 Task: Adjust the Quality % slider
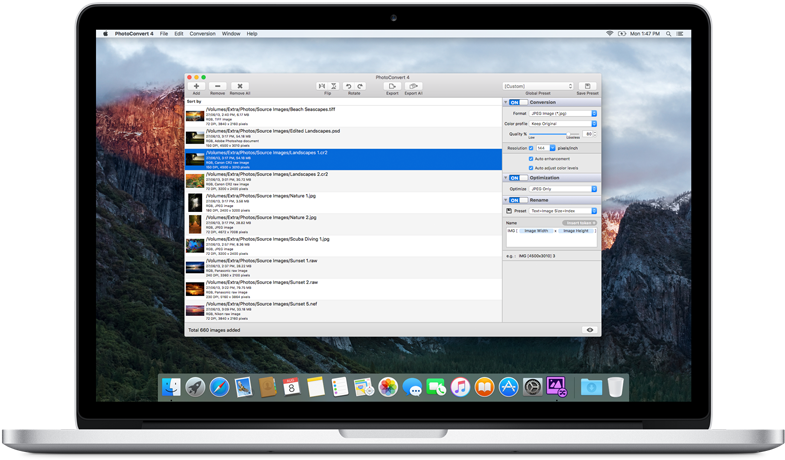(x=554, y=134)
